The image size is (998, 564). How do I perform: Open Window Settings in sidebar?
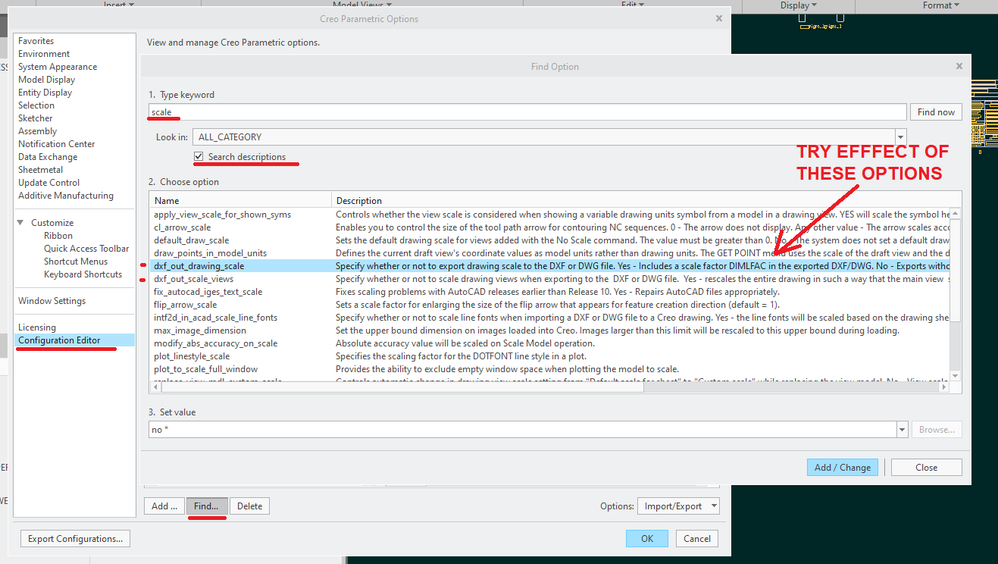52,300
